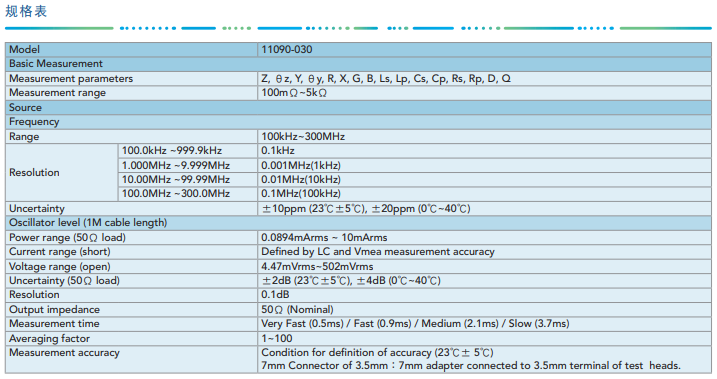Screen dimensions: 717x379
Task: Click the 规格表 heading
Action: tap(26, 11)
